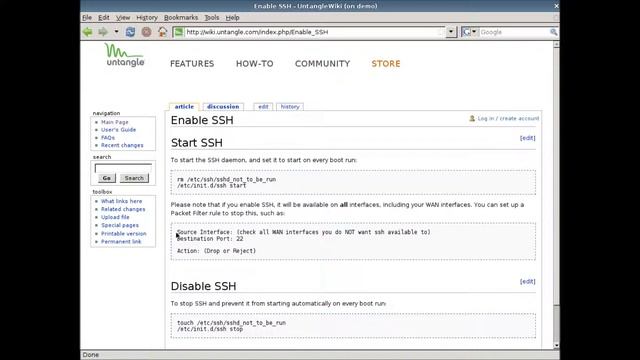Open the HOW-TO navigation link

point(255,64)
